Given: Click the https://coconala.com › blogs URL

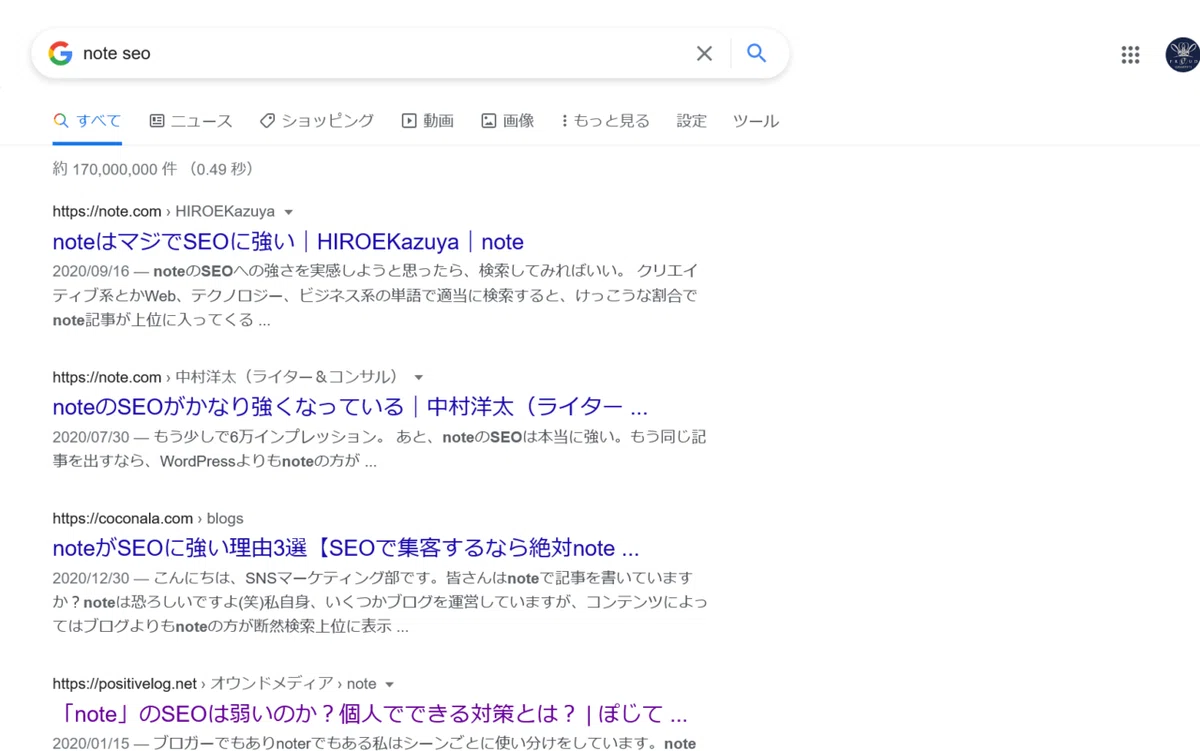Looking at the screenshot, I should [x=148, y=519].
